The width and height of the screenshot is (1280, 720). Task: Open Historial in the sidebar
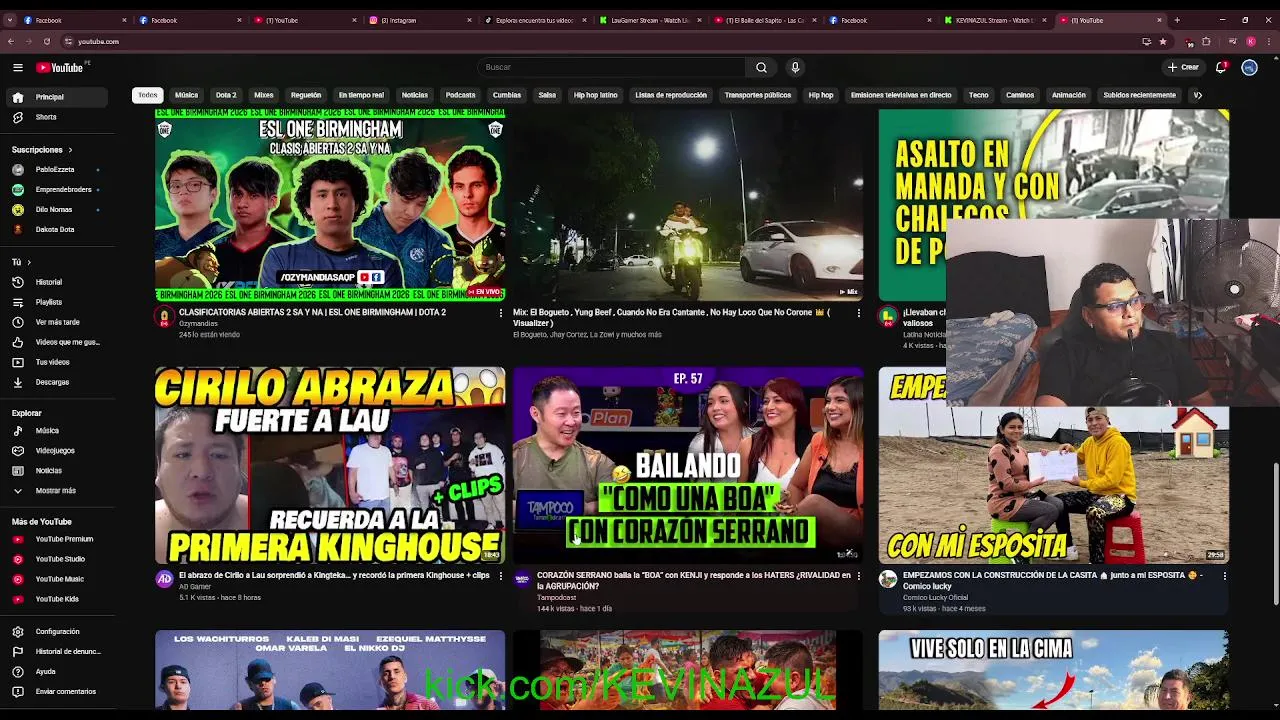pyautogui.click(x=55, y=282)
